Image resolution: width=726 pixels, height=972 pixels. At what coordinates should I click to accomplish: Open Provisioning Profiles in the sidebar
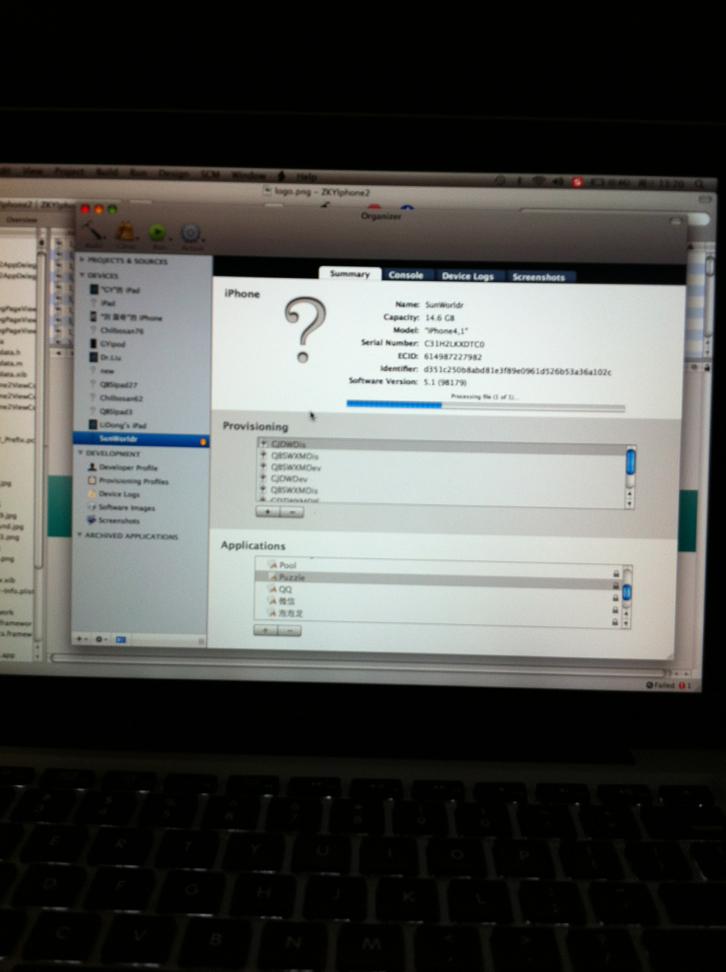(132, 481)
